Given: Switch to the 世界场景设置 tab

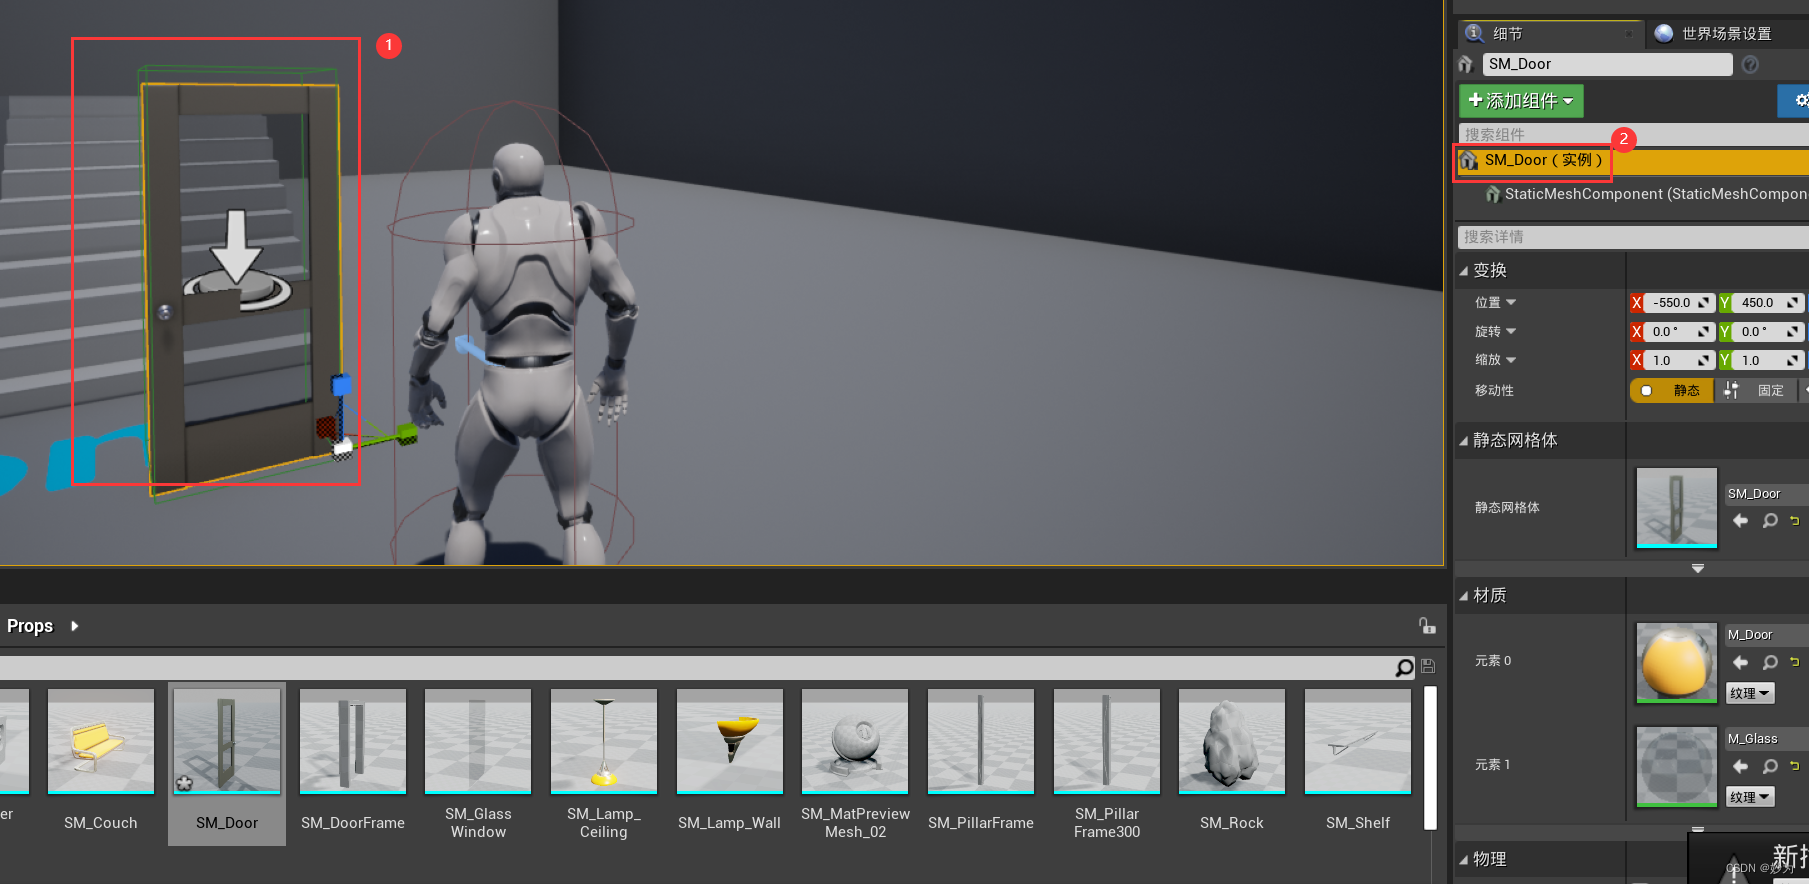Looking at the screenshot, I should point(1727,34).
